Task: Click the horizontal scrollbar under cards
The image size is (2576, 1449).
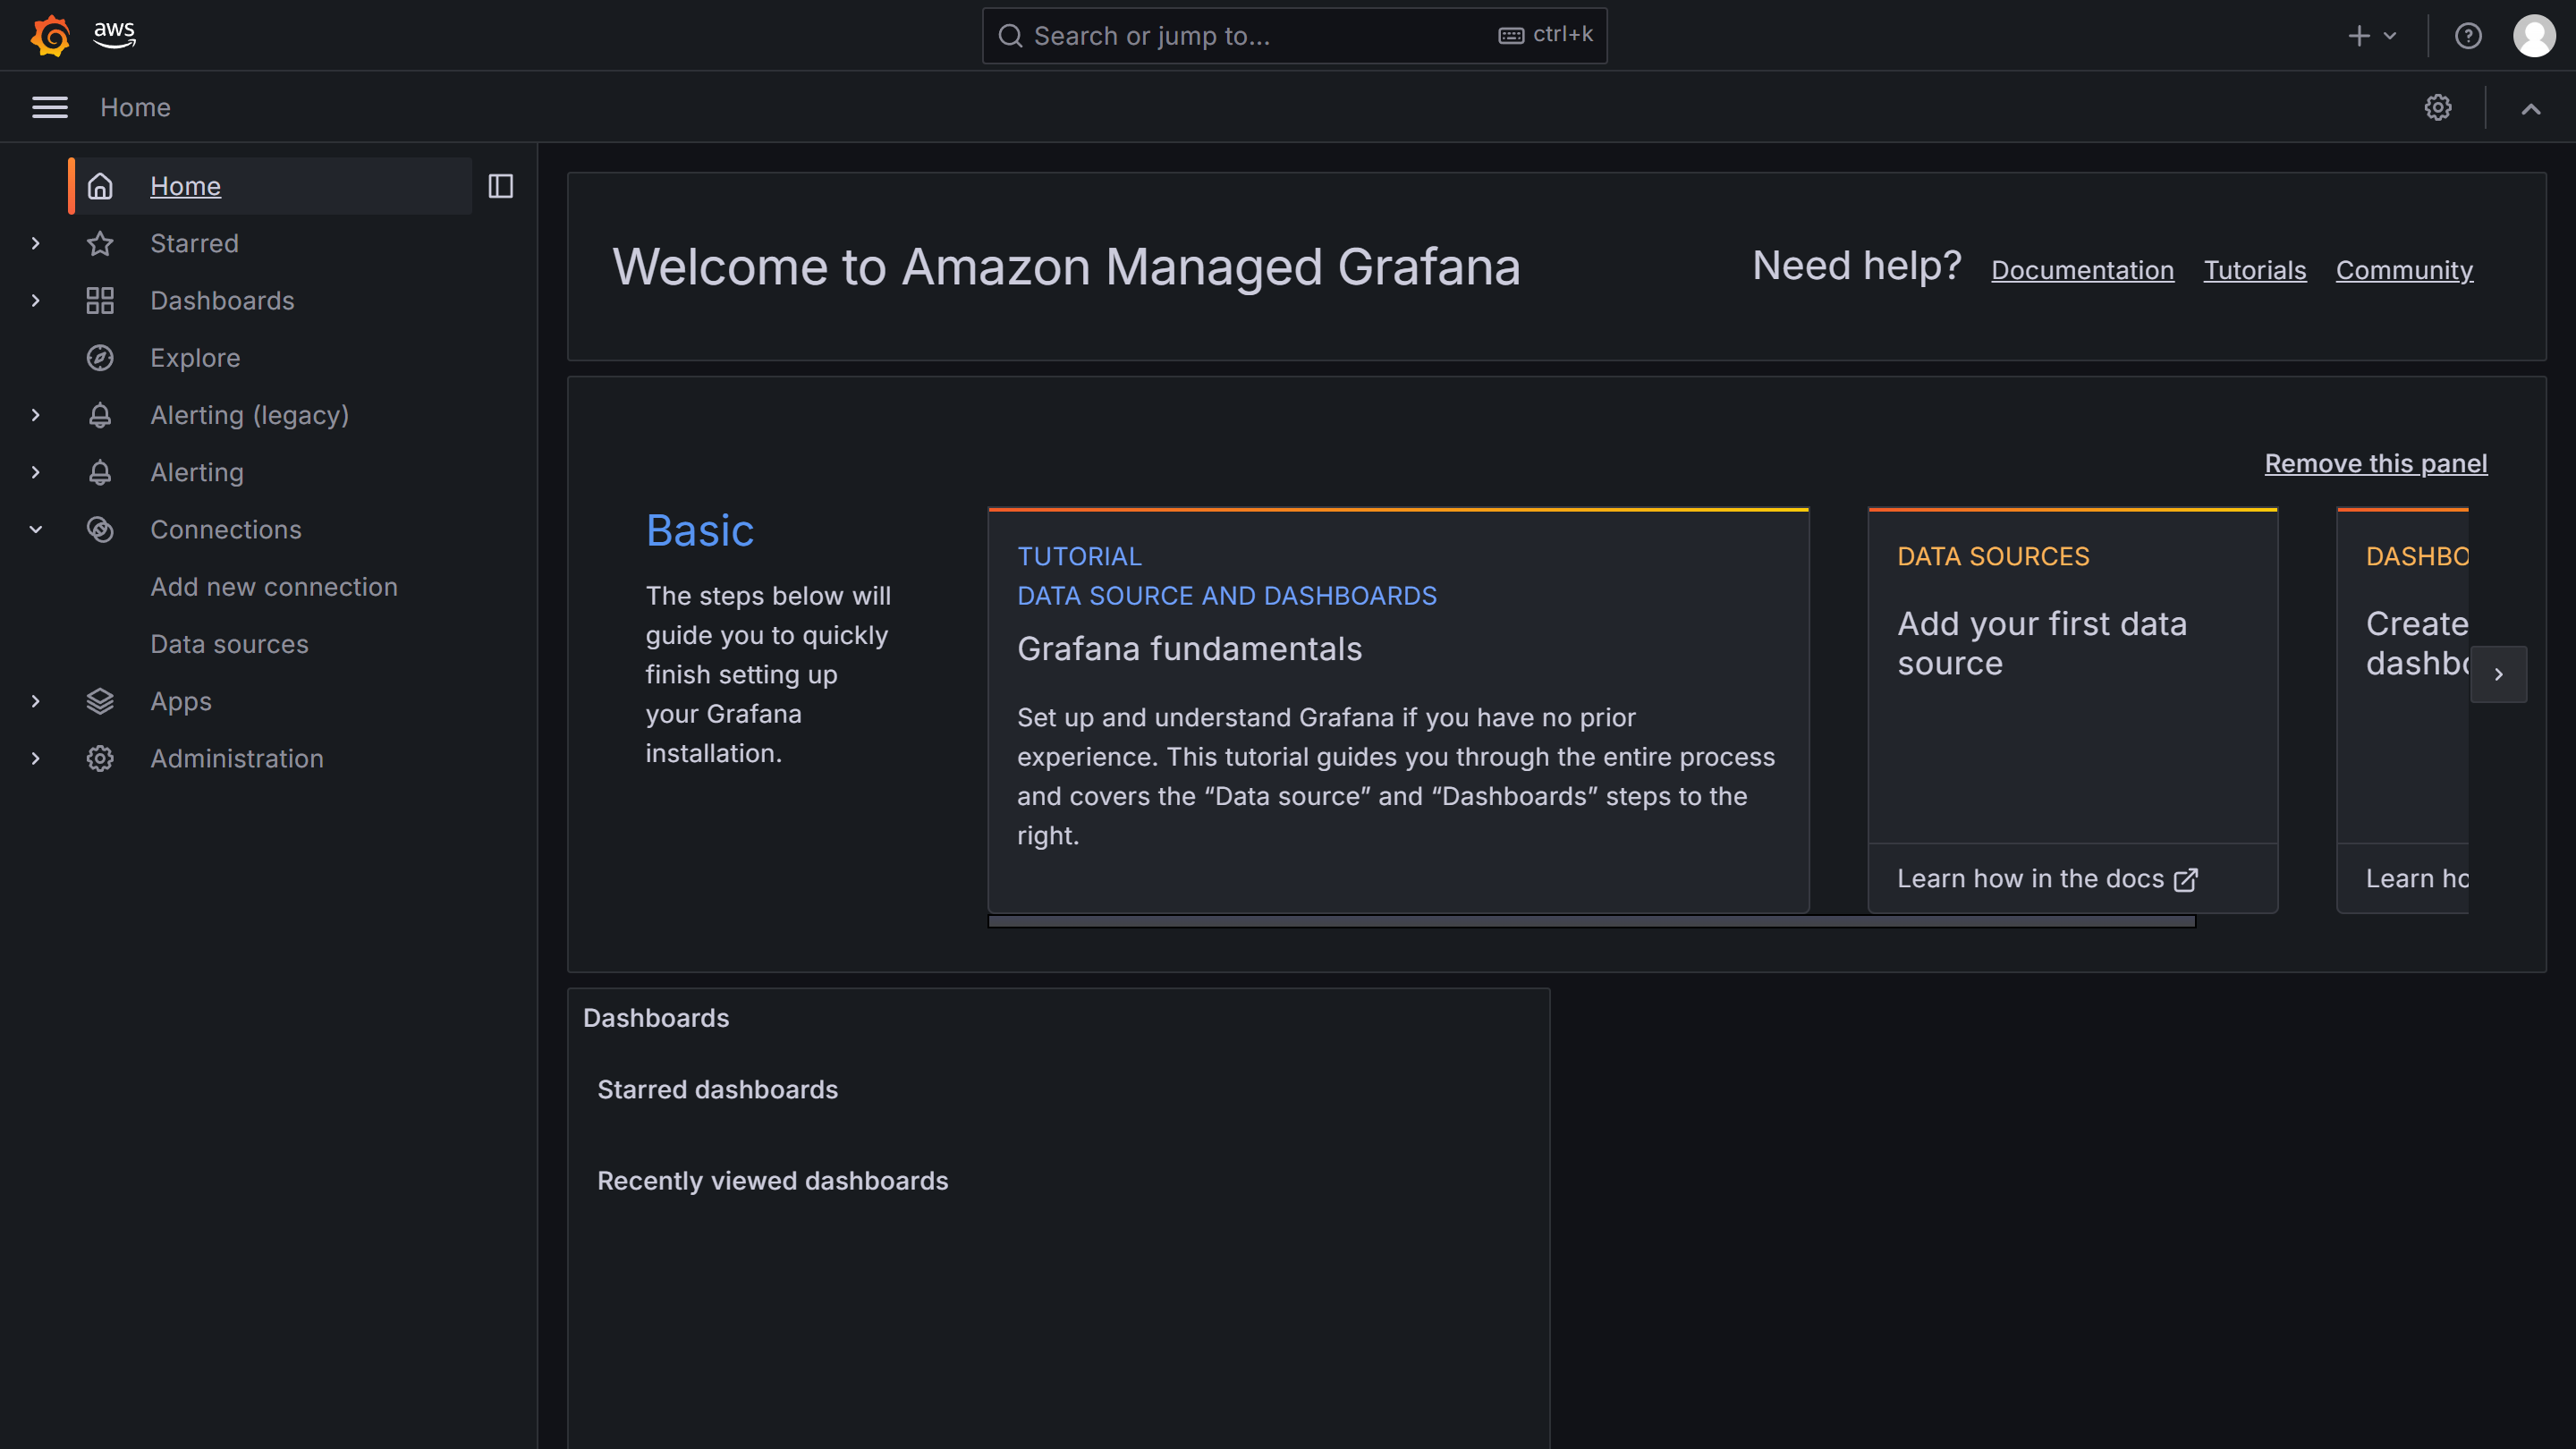Action: (1592, 921)
